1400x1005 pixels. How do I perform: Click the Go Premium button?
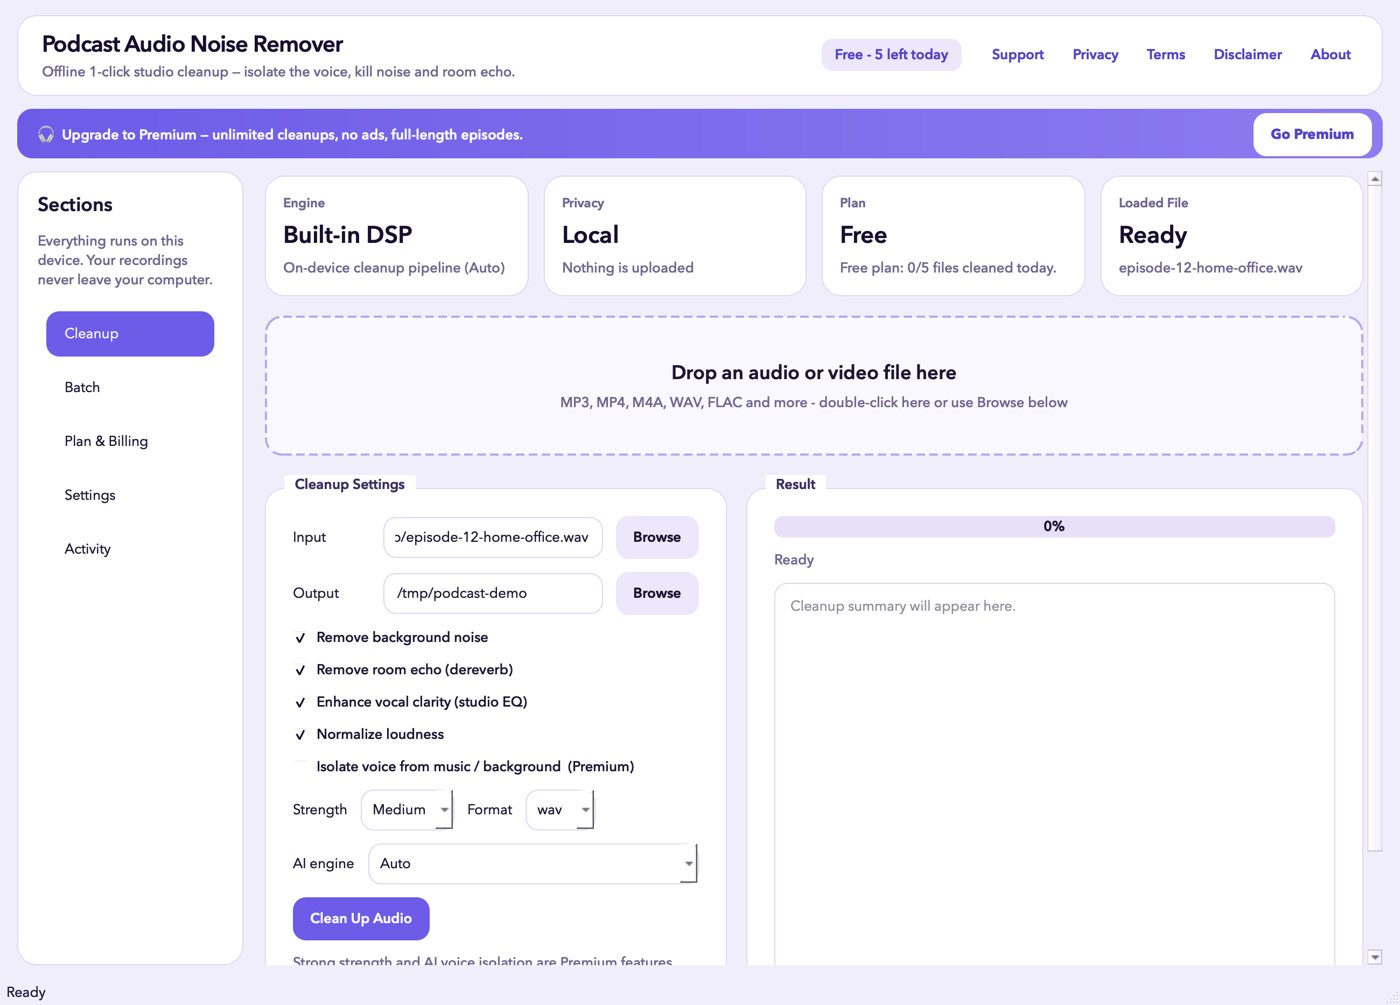point(1312,134)
